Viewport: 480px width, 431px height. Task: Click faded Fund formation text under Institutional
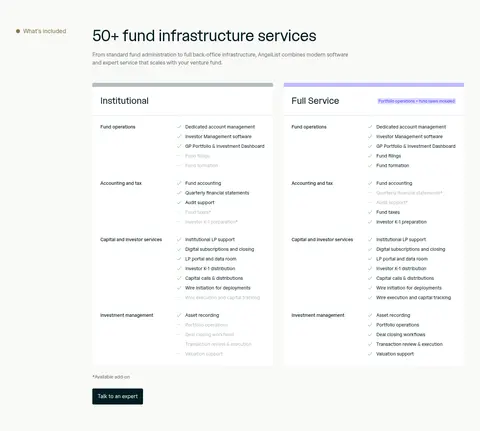(201, 166)
